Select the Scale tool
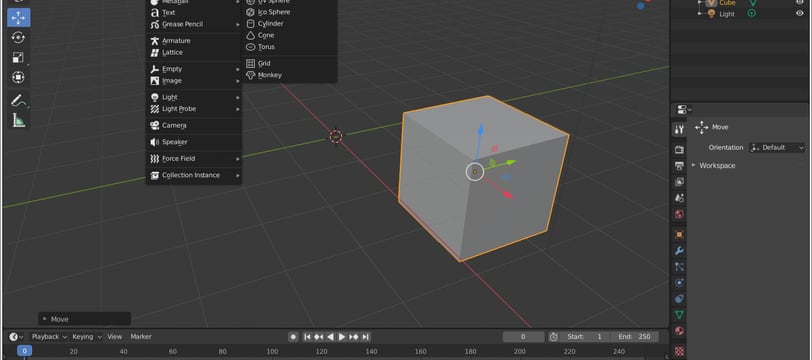This screenshot has height=360, width=812. 19,57
